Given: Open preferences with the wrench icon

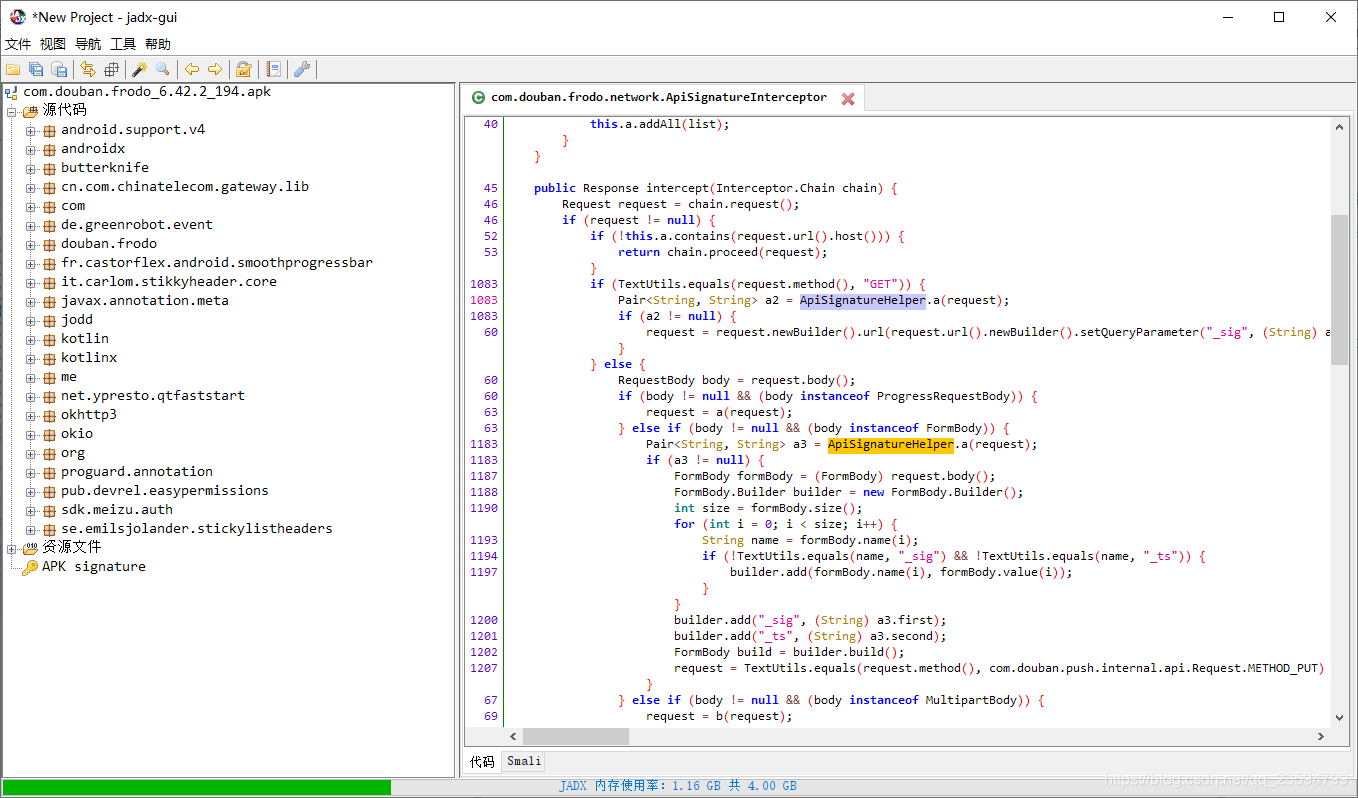Looking at the screenshot, I should tap(302, 69).
